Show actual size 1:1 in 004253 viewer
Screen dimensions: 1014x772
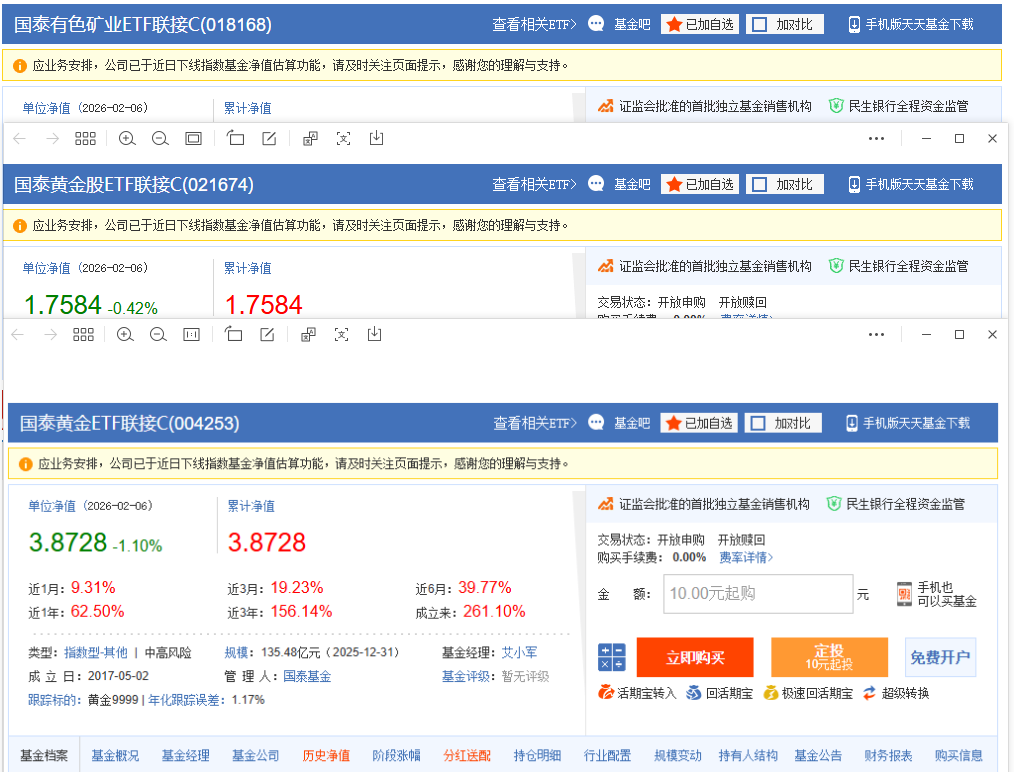coord(191,334)
